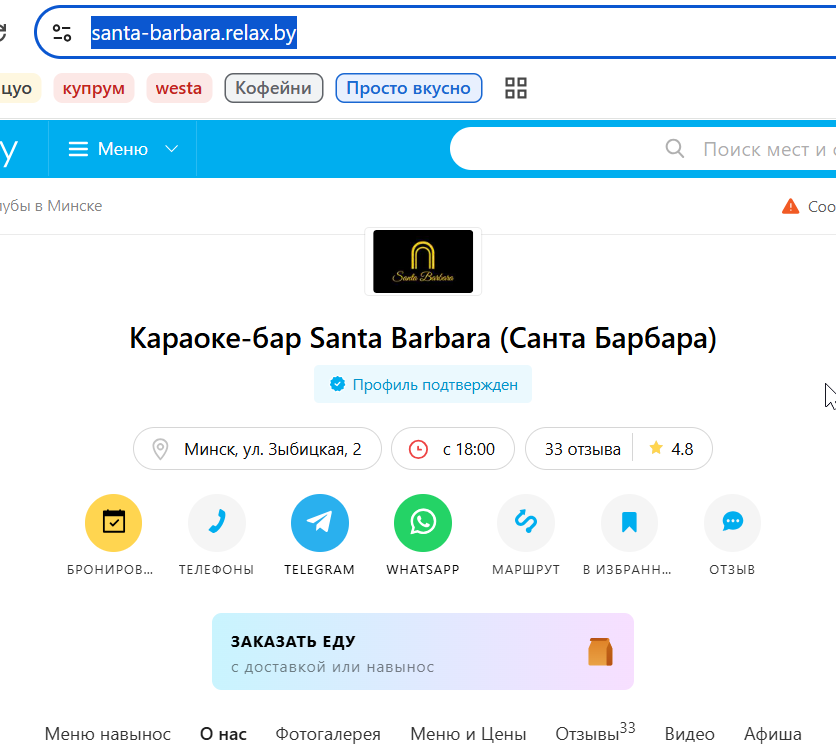
Task: Switch to the Меню и Цены tab
Action: 468,734
